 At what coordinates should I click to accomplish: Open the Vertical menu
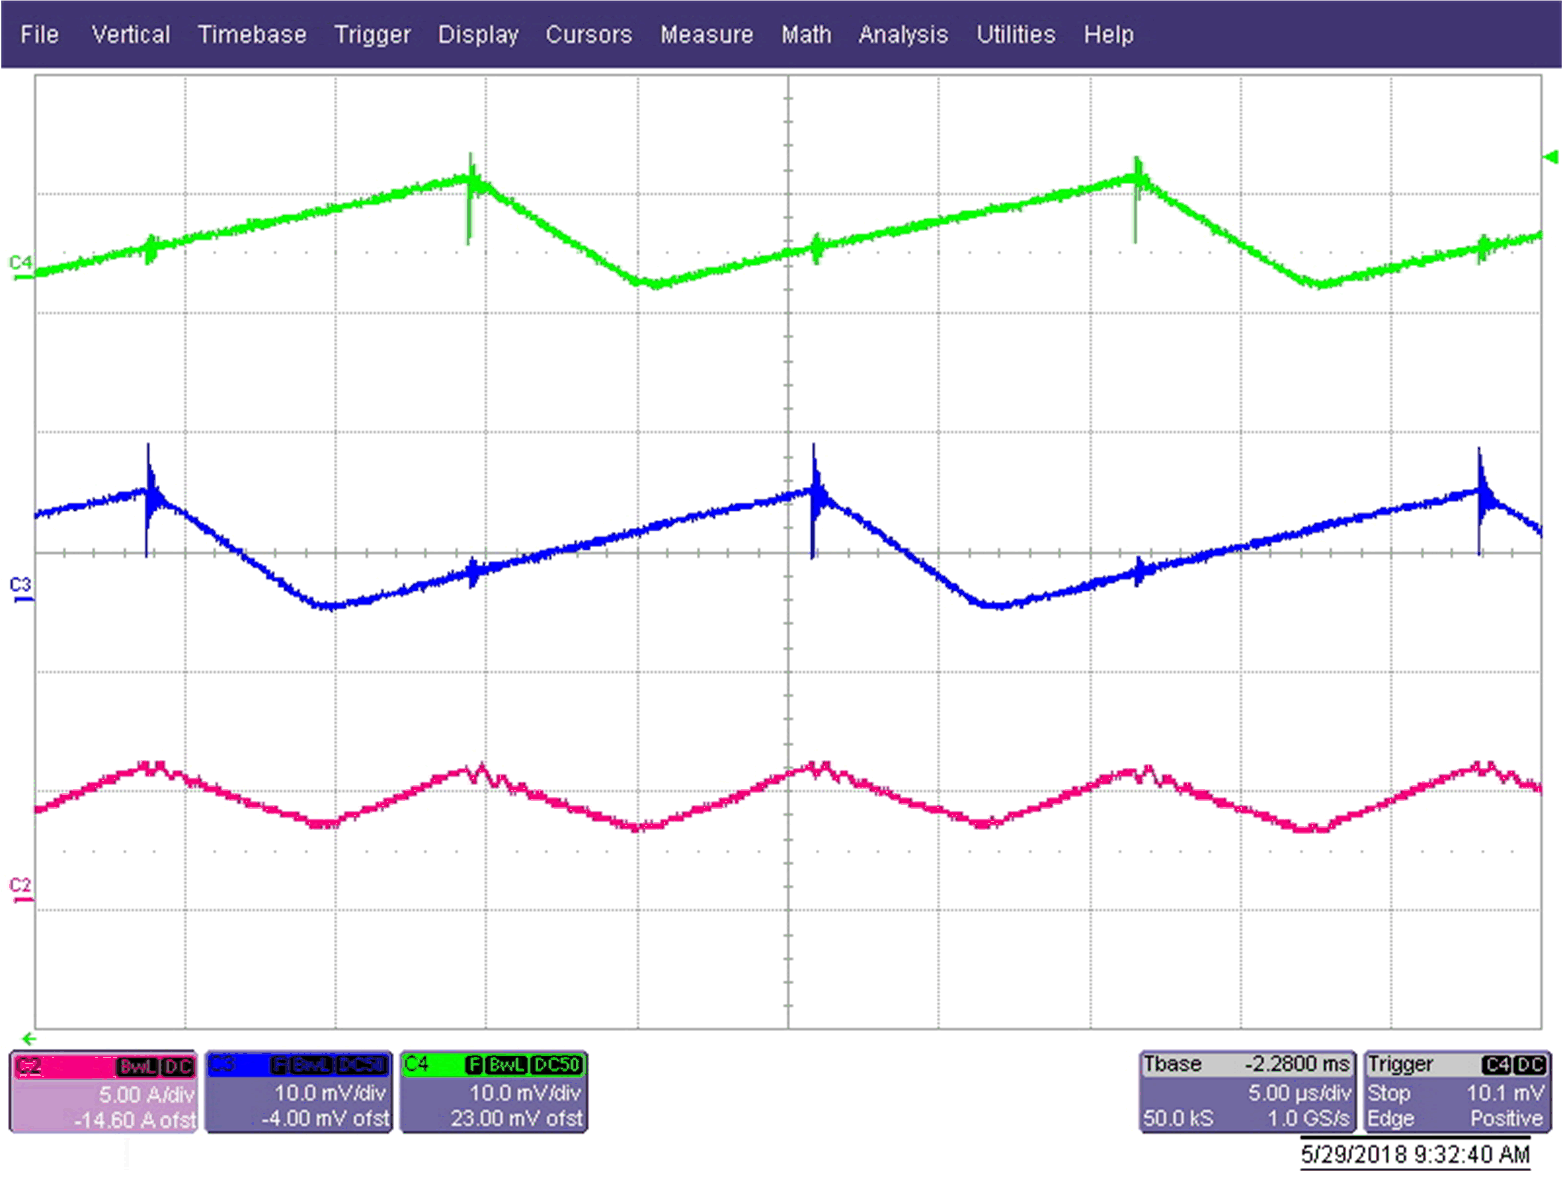[130, 35]
